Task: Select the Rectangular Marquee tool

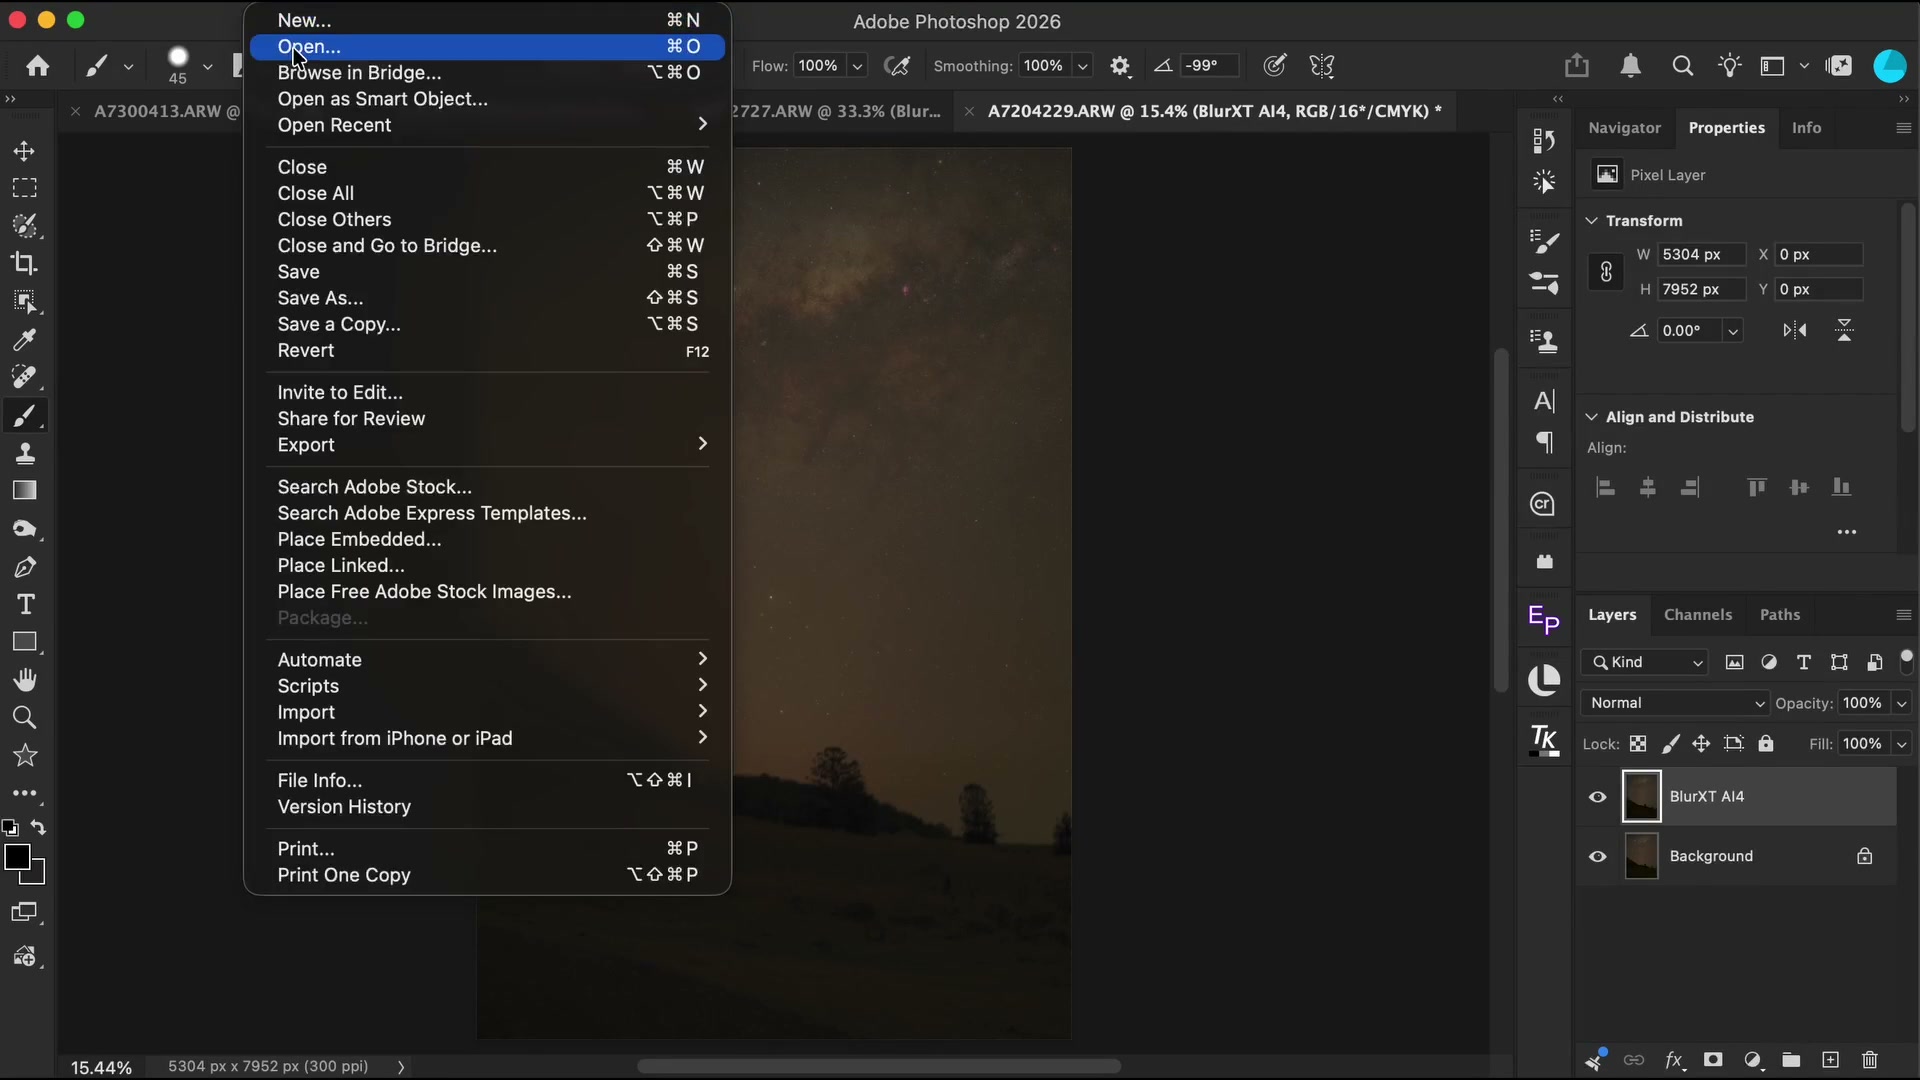Action: (x=25, y=188)
